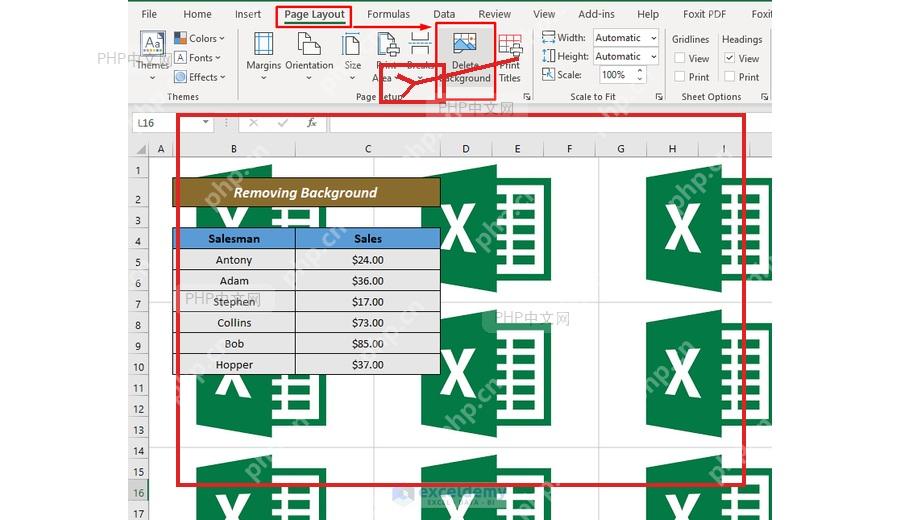
Task: Select the Antony cell
Action: coord(234,259)
